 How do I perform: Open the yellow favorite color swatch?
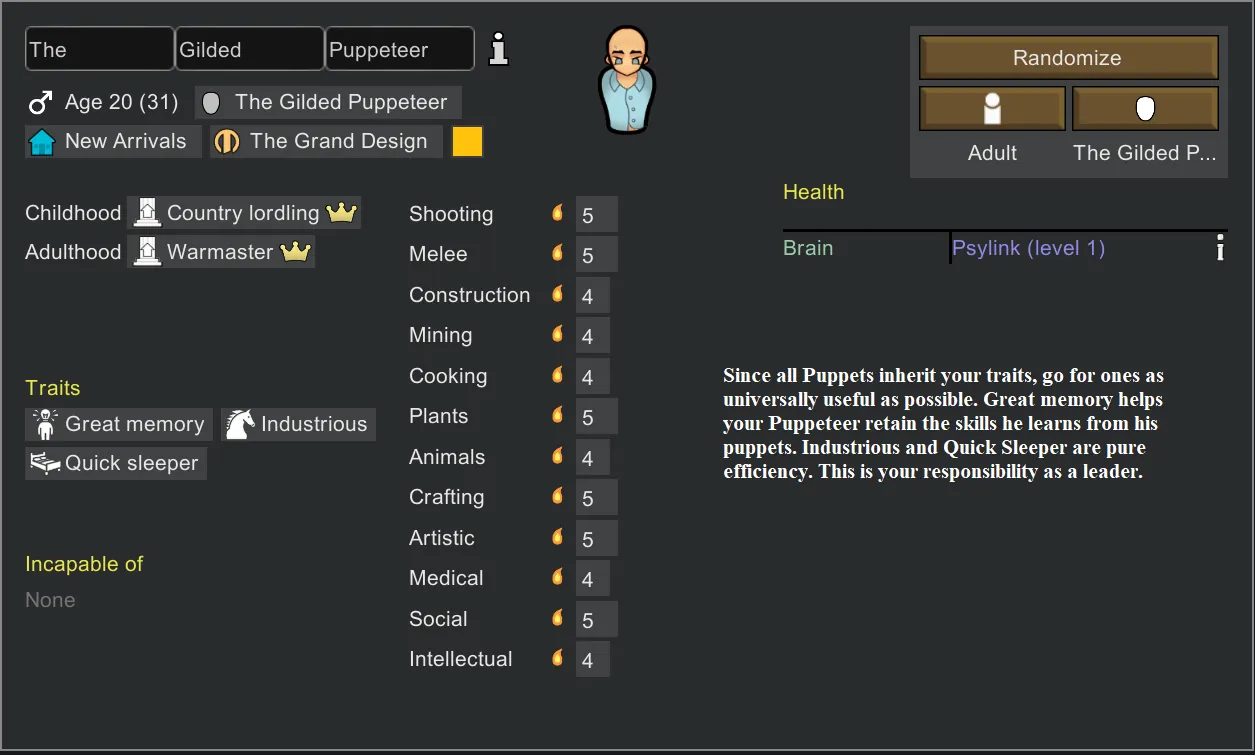[467, 142]
